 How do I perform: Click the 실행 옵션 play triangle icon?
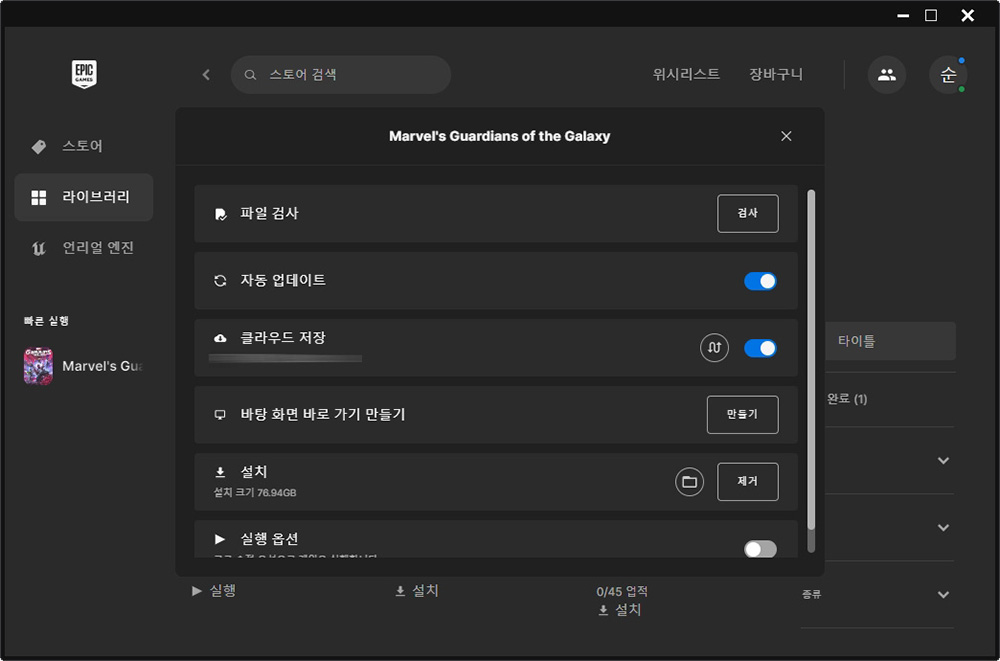tap(220, 539)
